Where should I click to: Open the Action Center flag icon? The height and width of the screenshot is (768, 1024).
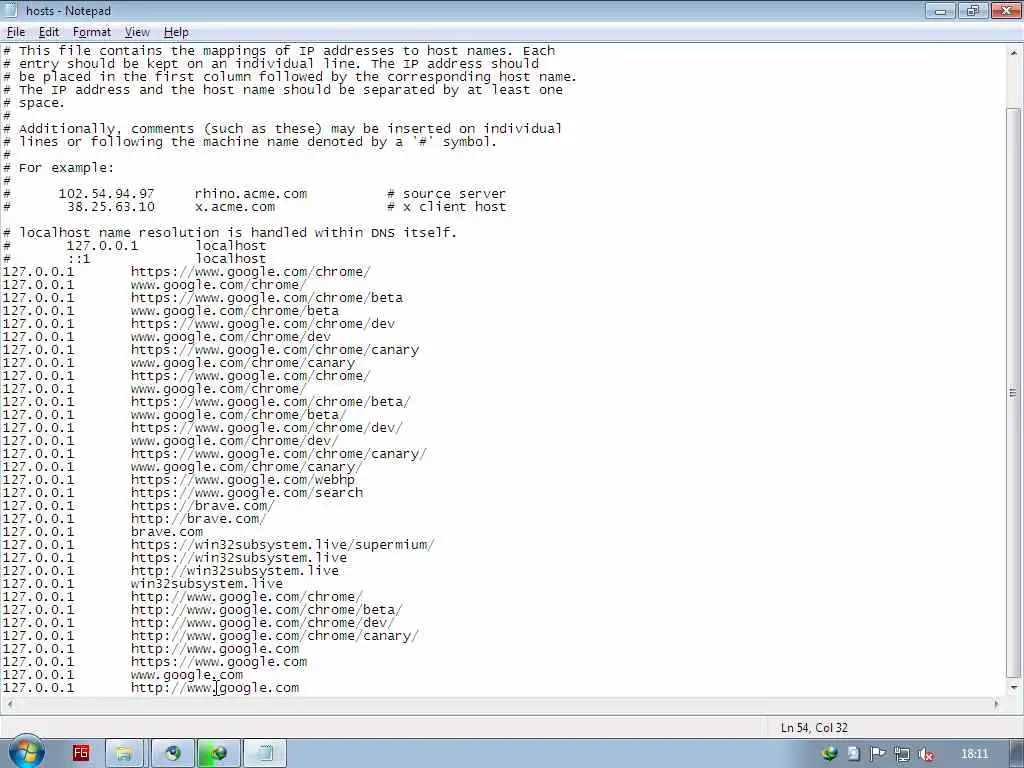878,754
